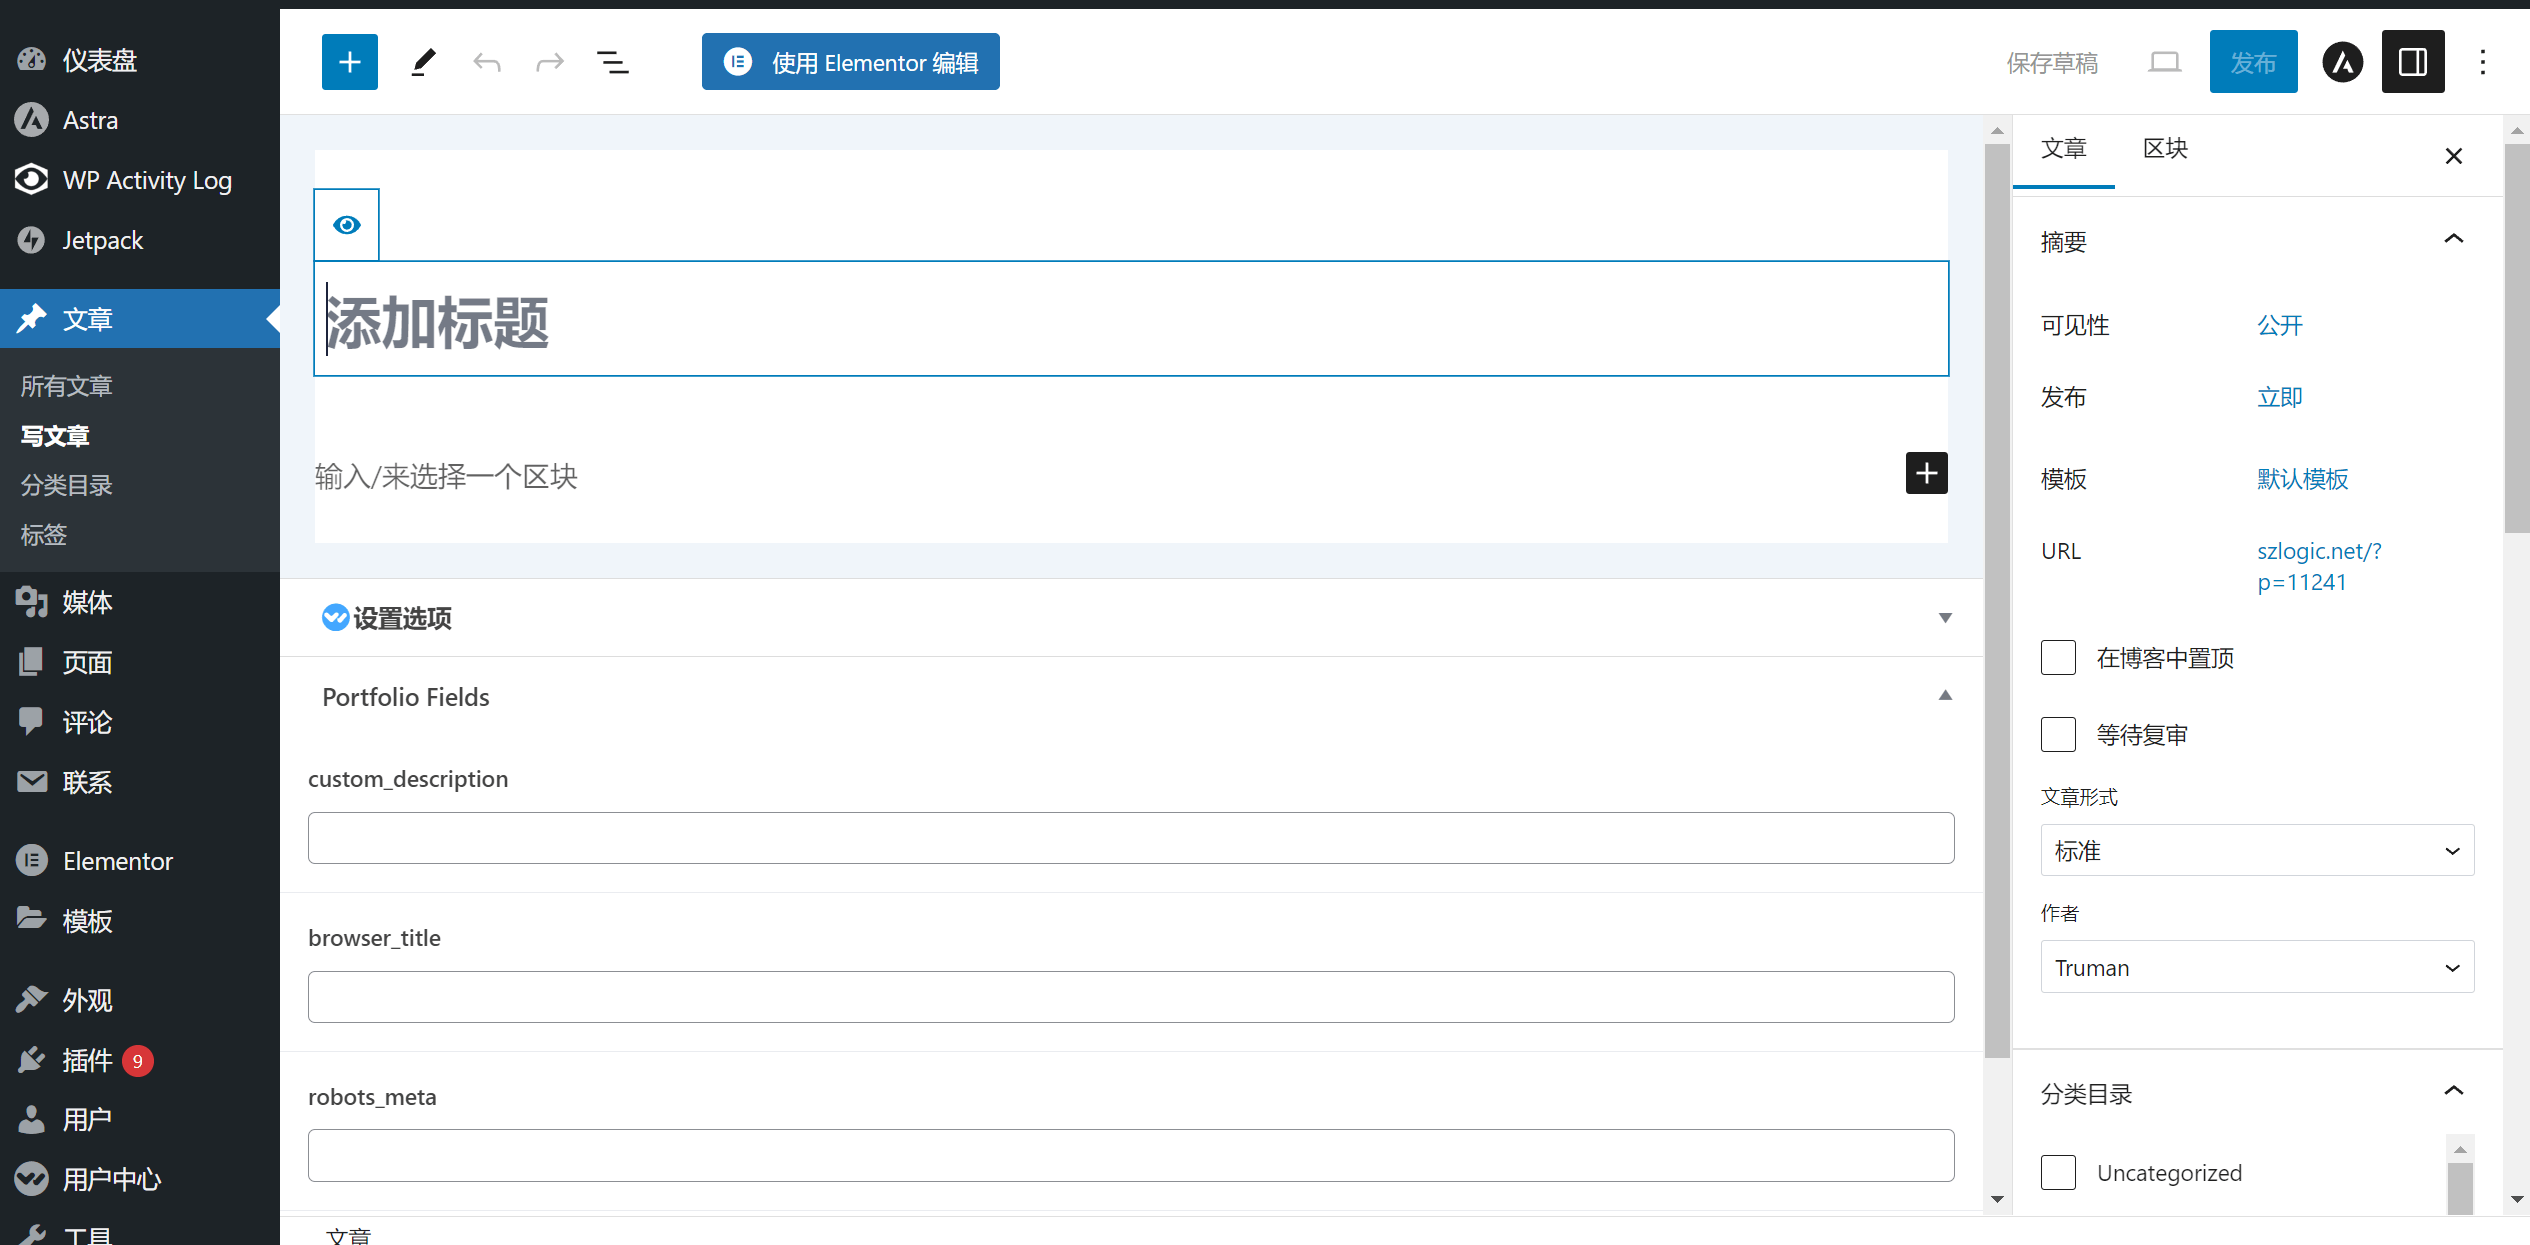Click the szlogic.net URL link
This screenshot has width=2530, height=1245.
pyautogui.click(x=2319, y=566)
